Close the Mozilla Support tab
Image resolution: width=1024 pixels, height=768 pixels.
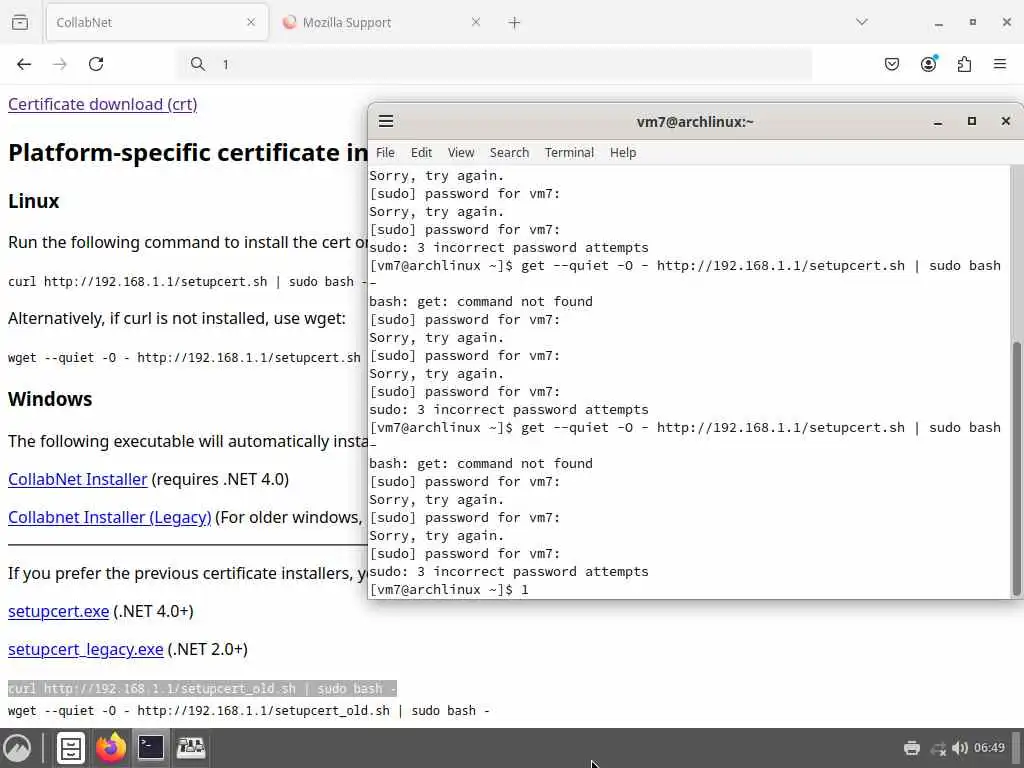[x=475, y=22]
